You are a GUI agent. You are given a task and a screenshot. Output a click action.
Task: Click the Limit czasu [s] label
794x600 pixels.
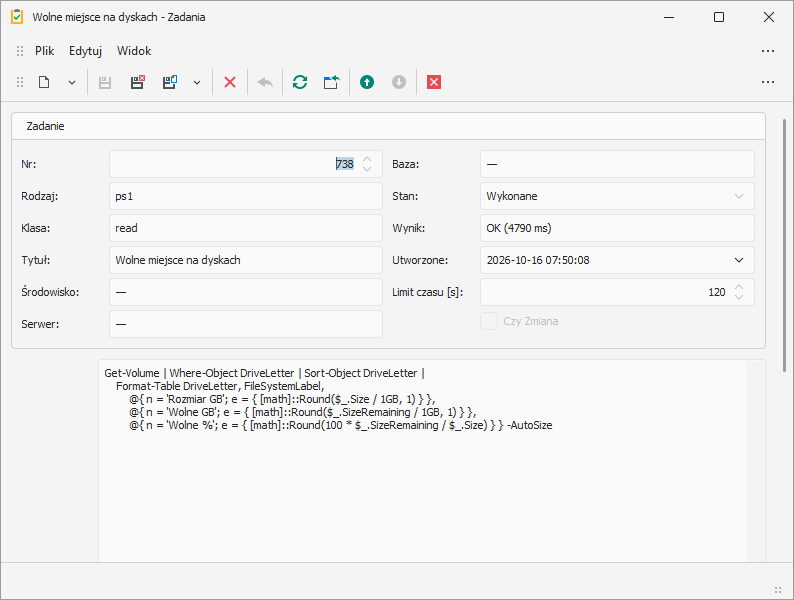(427, 292)
